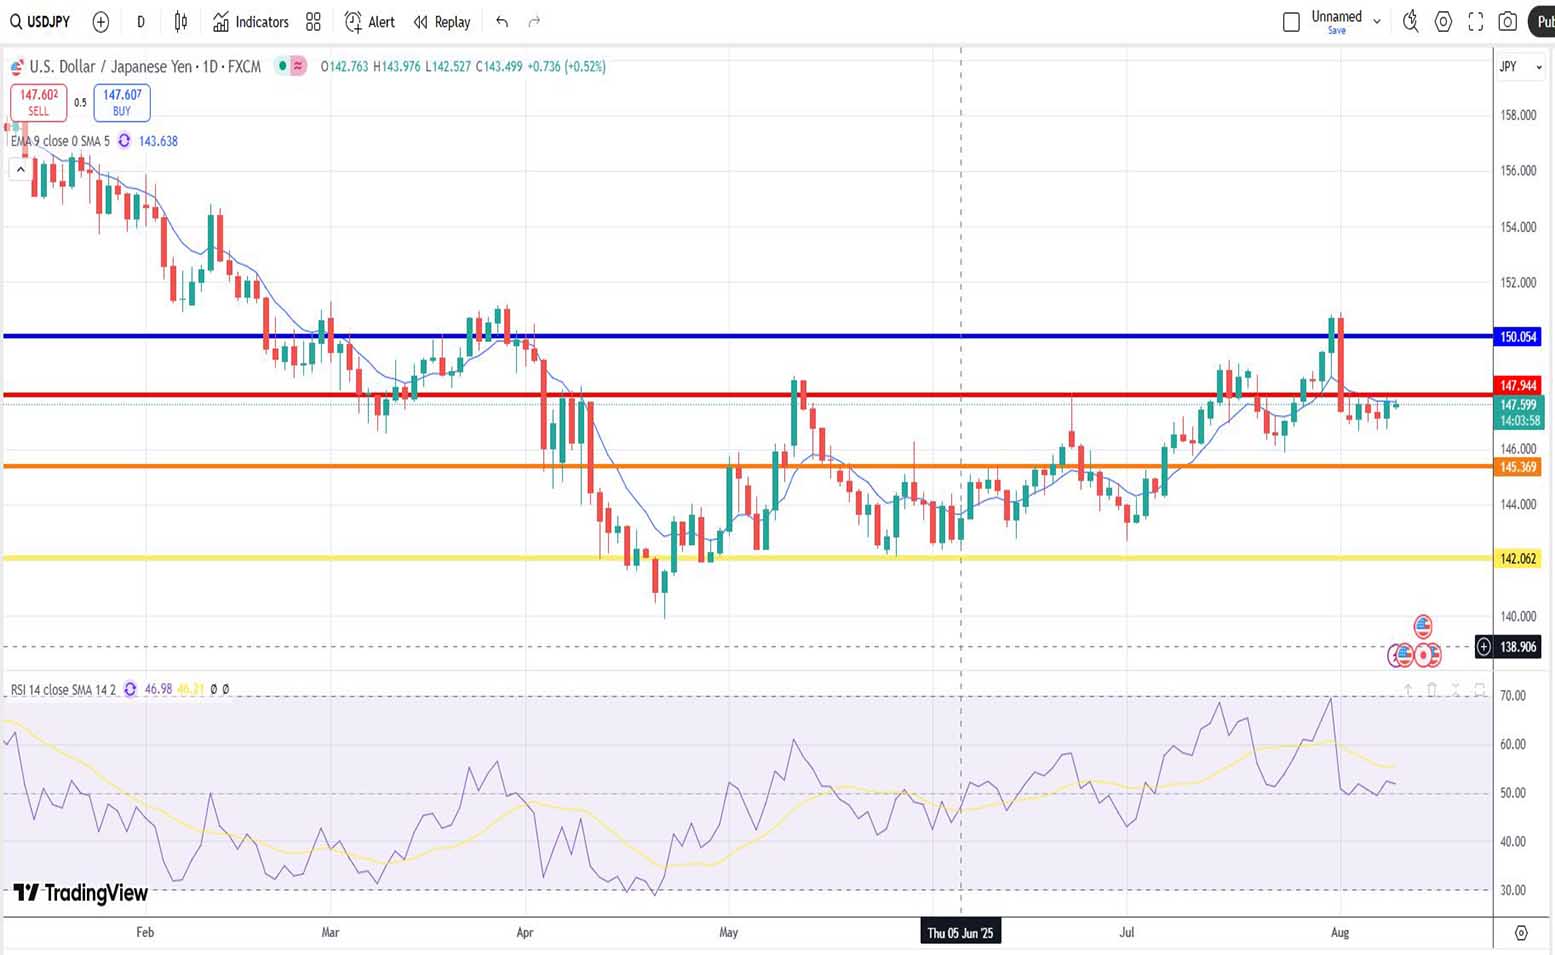The image size is (1555, 955).
Task: Click the blue 150.054 price level label
Action: (1517, 337)
